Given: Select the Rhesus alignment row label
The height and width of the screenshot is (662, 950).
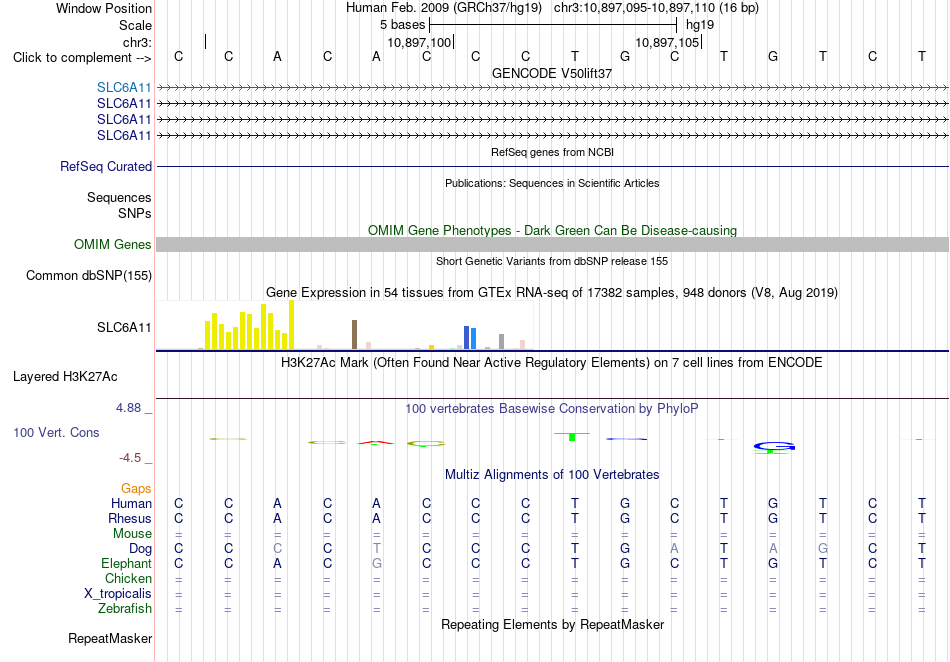Looking at the screenshot, I should tap(130, 519).
